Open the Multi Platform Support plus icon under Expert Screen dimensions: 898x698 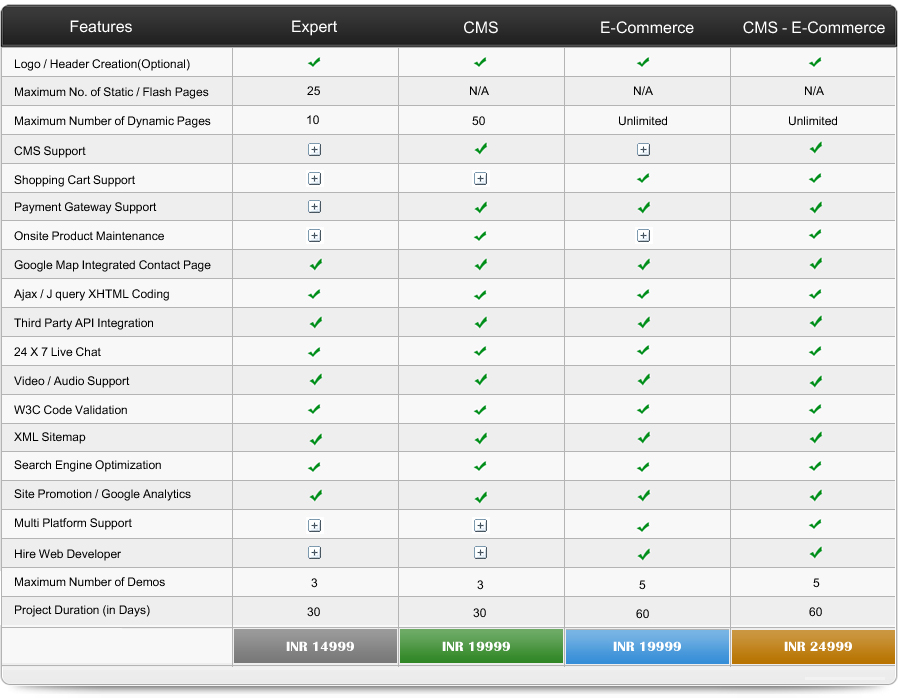pyautogui.click(x=314, y=524)
